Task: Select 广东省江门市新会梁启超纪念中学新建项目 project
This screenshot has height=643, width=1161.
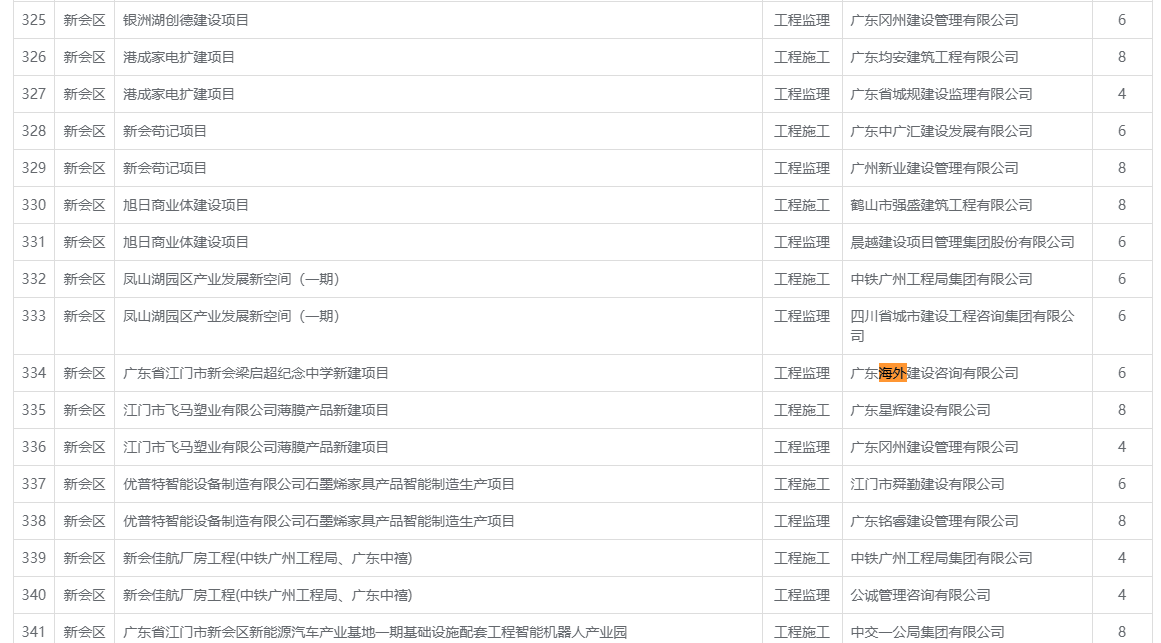Action: (x=255, y=373)
